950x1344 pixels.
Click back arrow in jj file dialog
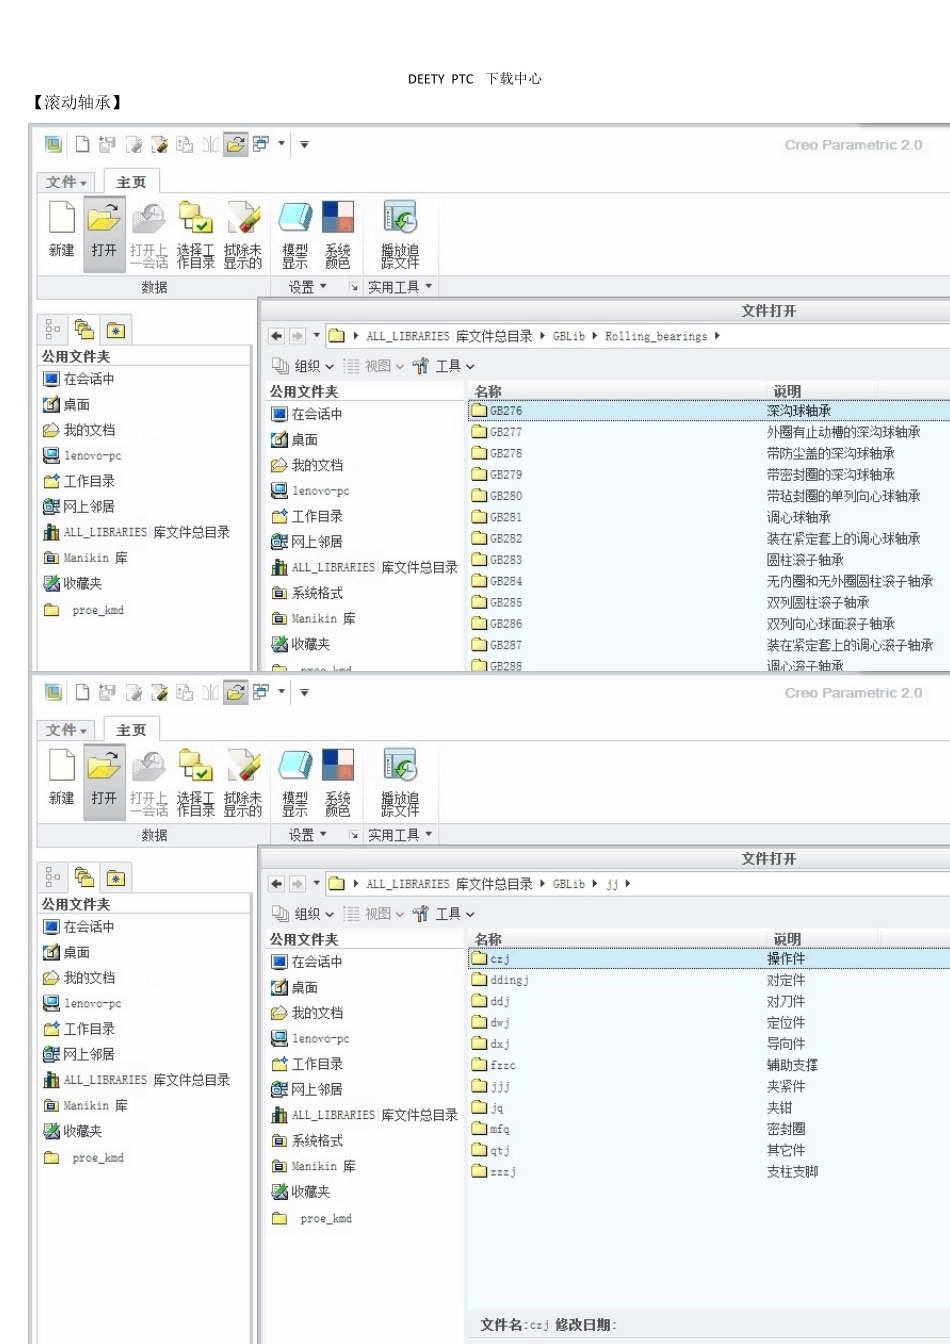(276, 884)
